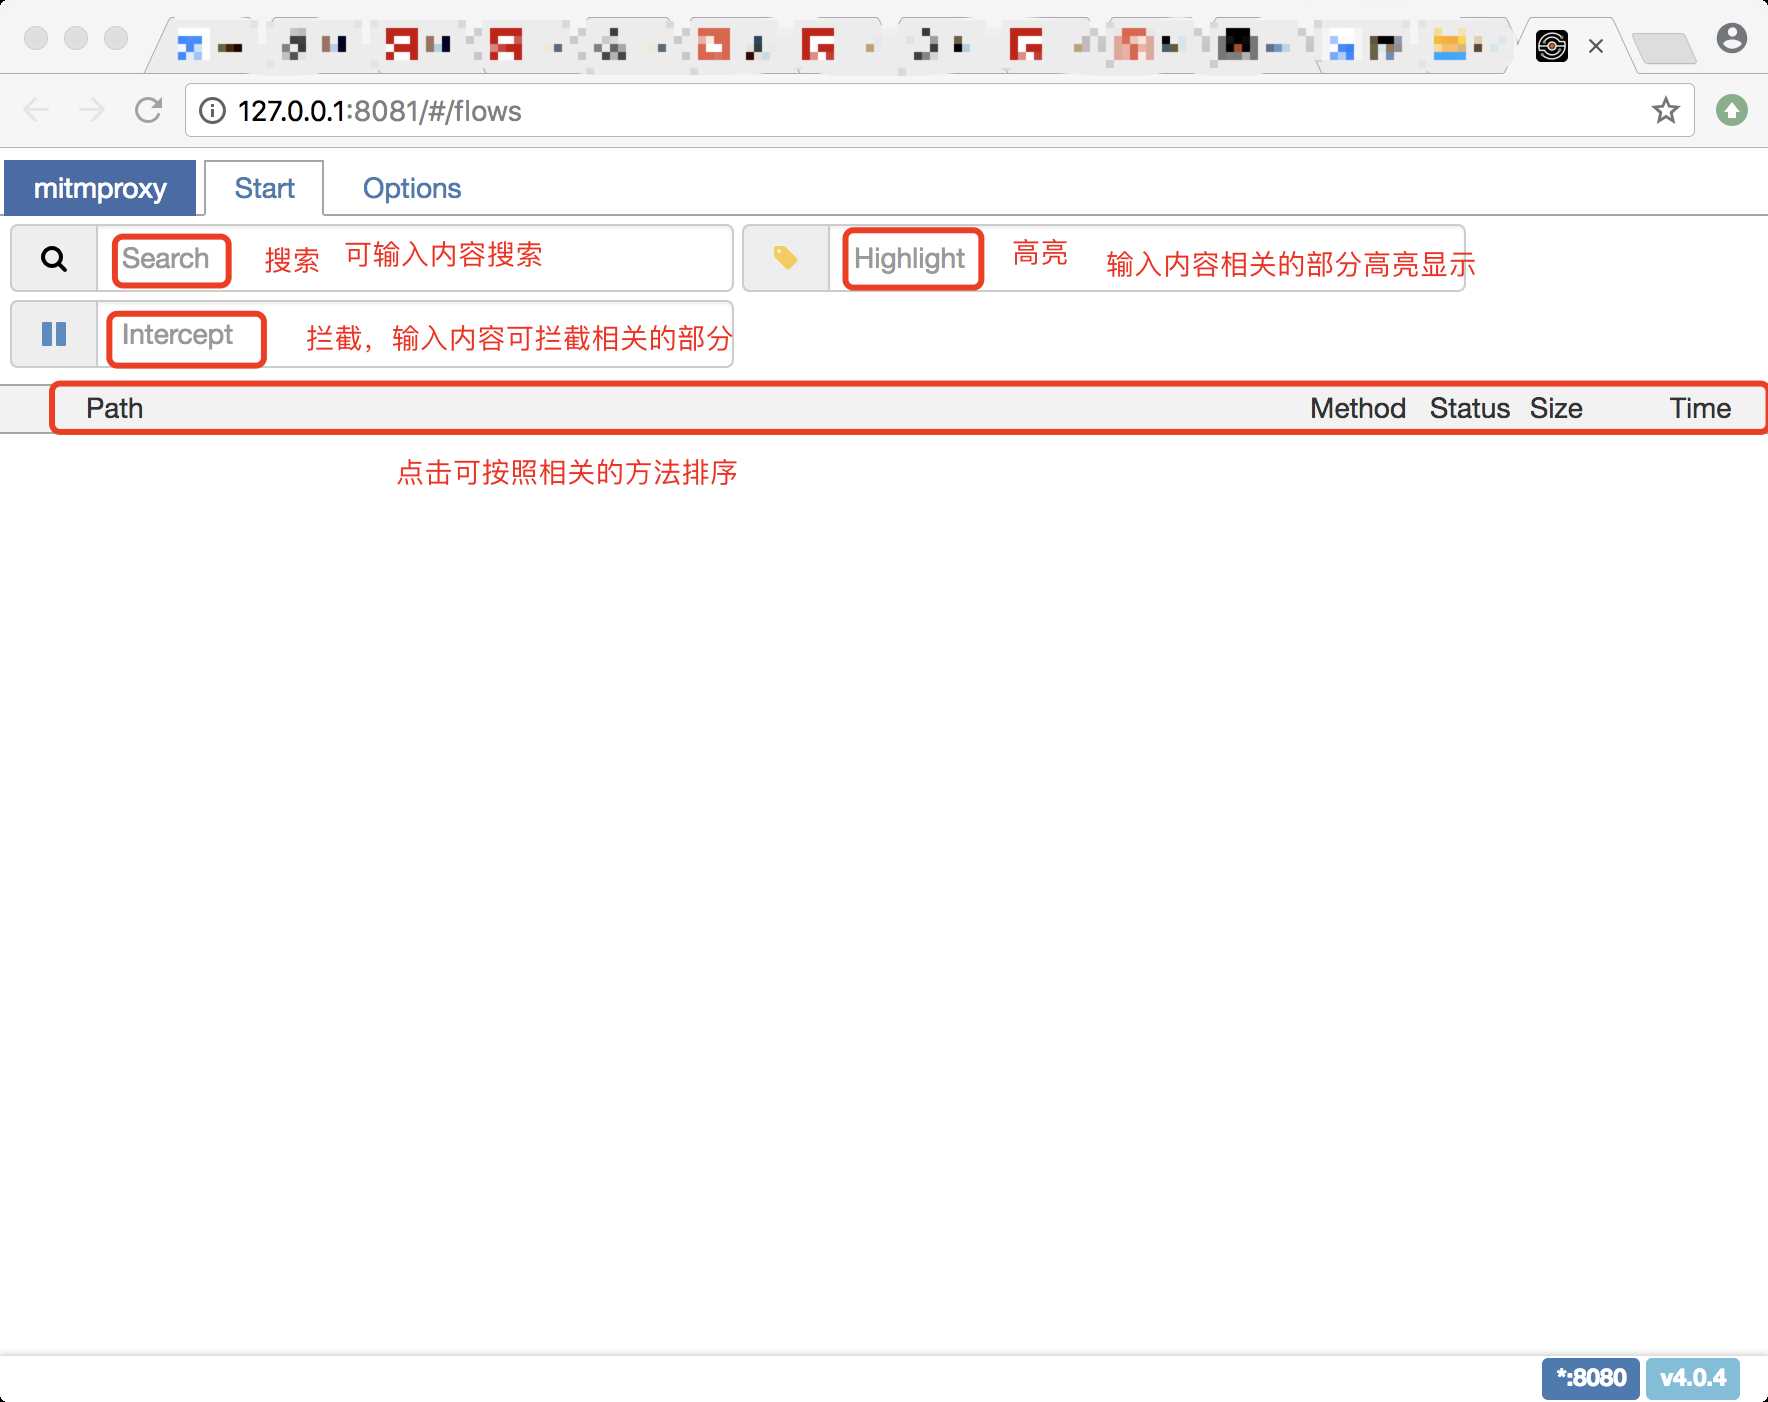Bookmark page with the star icon
1768x1402 pixels.
point(1665,110)
